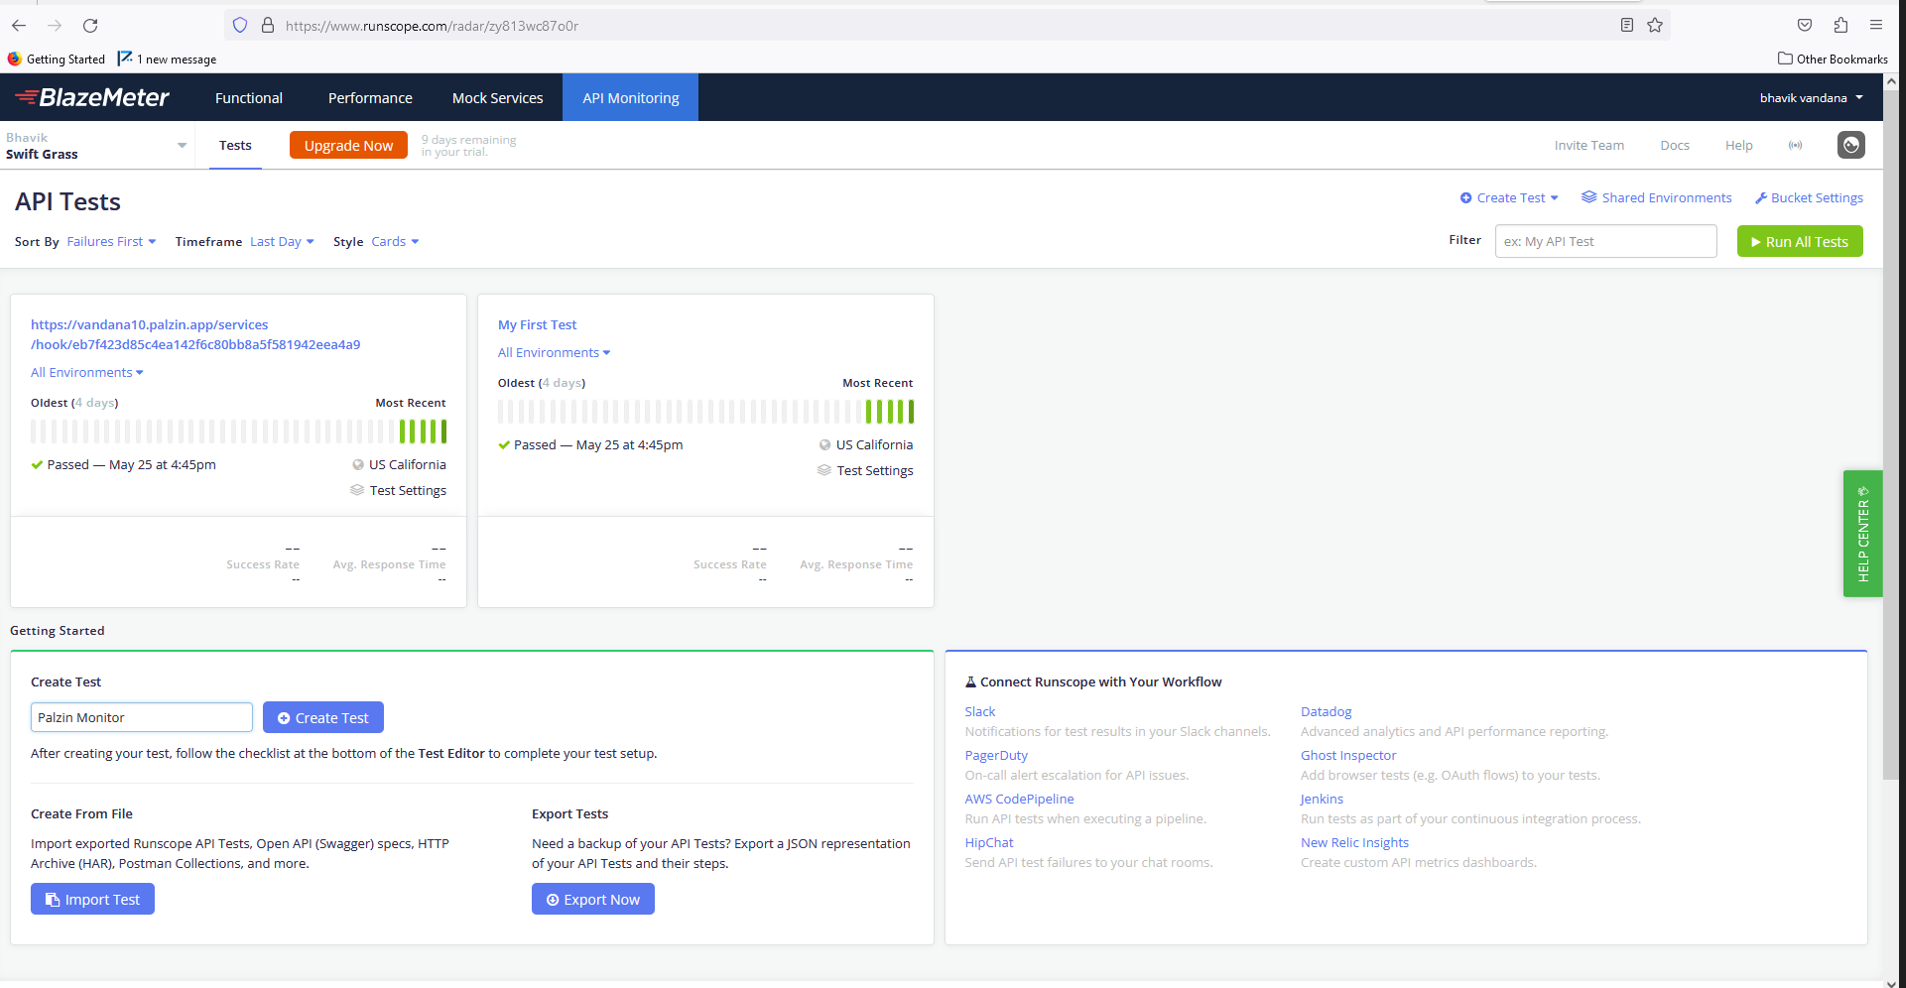The image size is (1906, 988).
Task: Expand the Swift Grass bucket selector
Action: click(97, 146)
